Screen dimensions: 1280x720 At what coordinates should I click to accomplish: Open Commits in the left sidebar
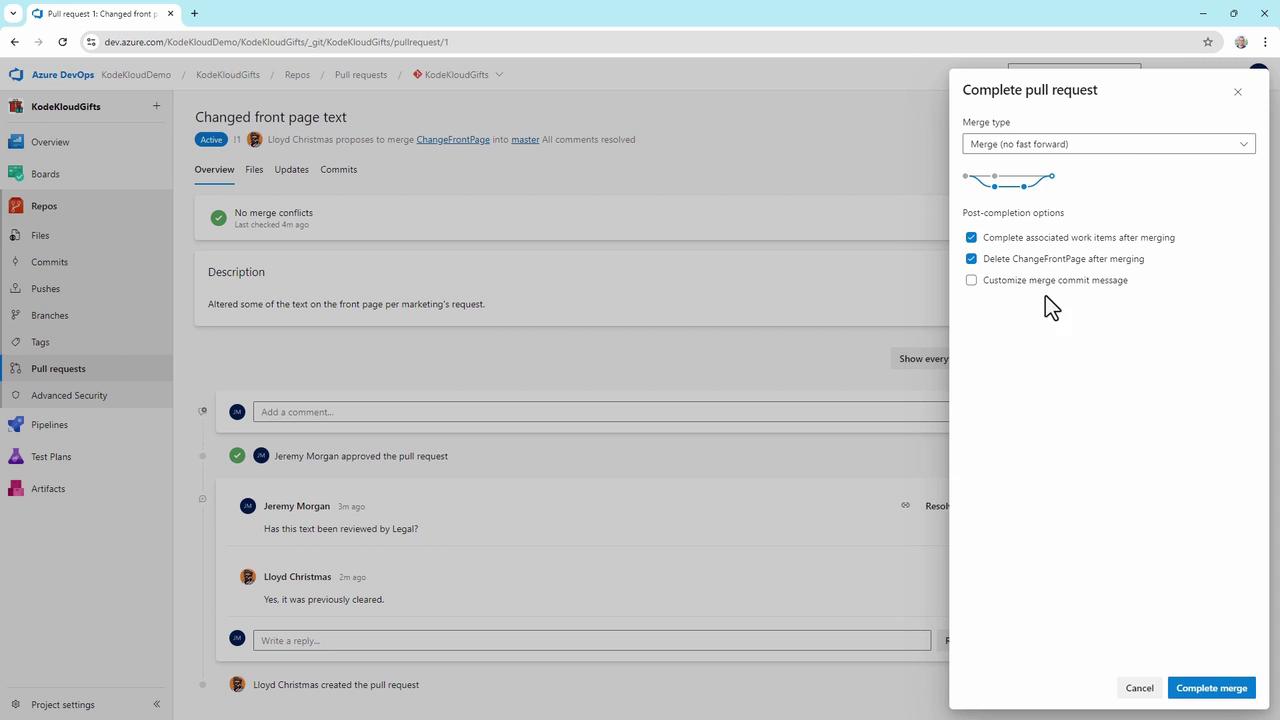pyautogui.click(x=49, y=262)
